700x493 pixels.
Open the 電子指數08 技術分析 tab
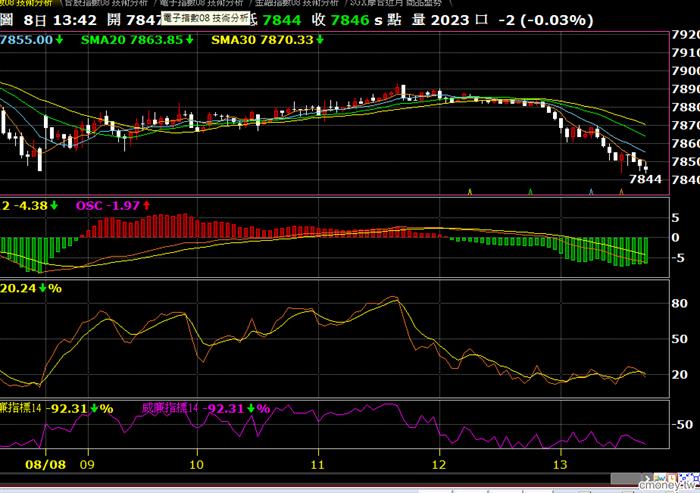(x=201, y=3)
